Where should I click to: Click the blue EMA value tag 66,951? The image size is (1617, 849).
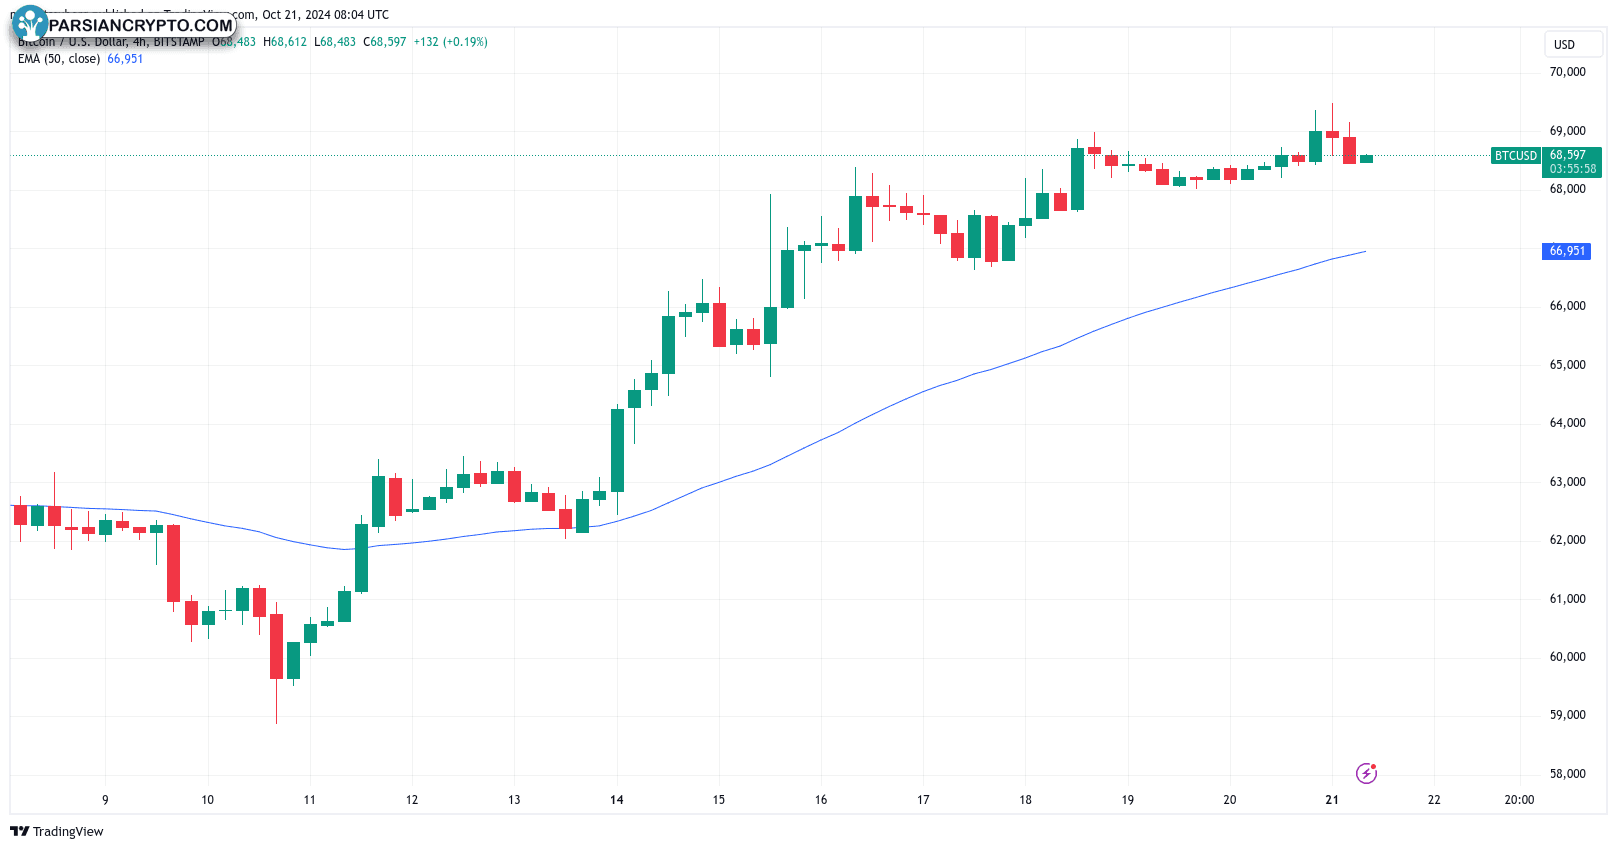point(1567,251)
